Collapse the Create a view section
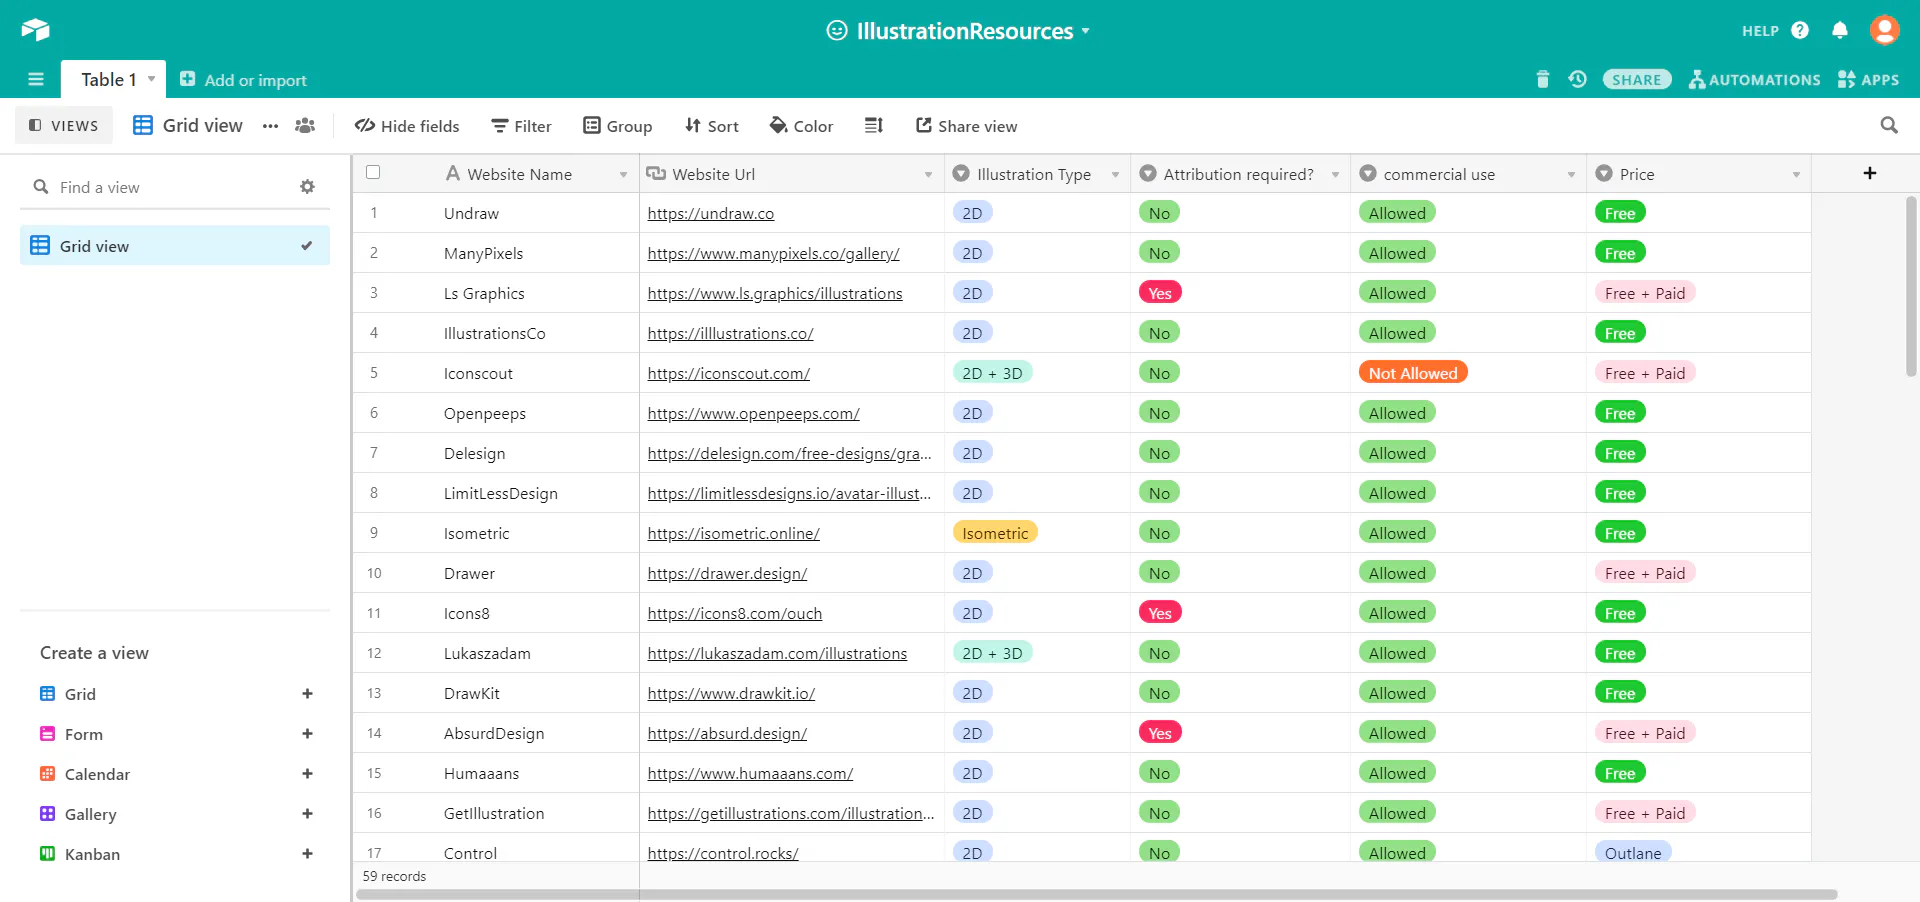This screenshot has width=1920, height=902. pos(94,653)
